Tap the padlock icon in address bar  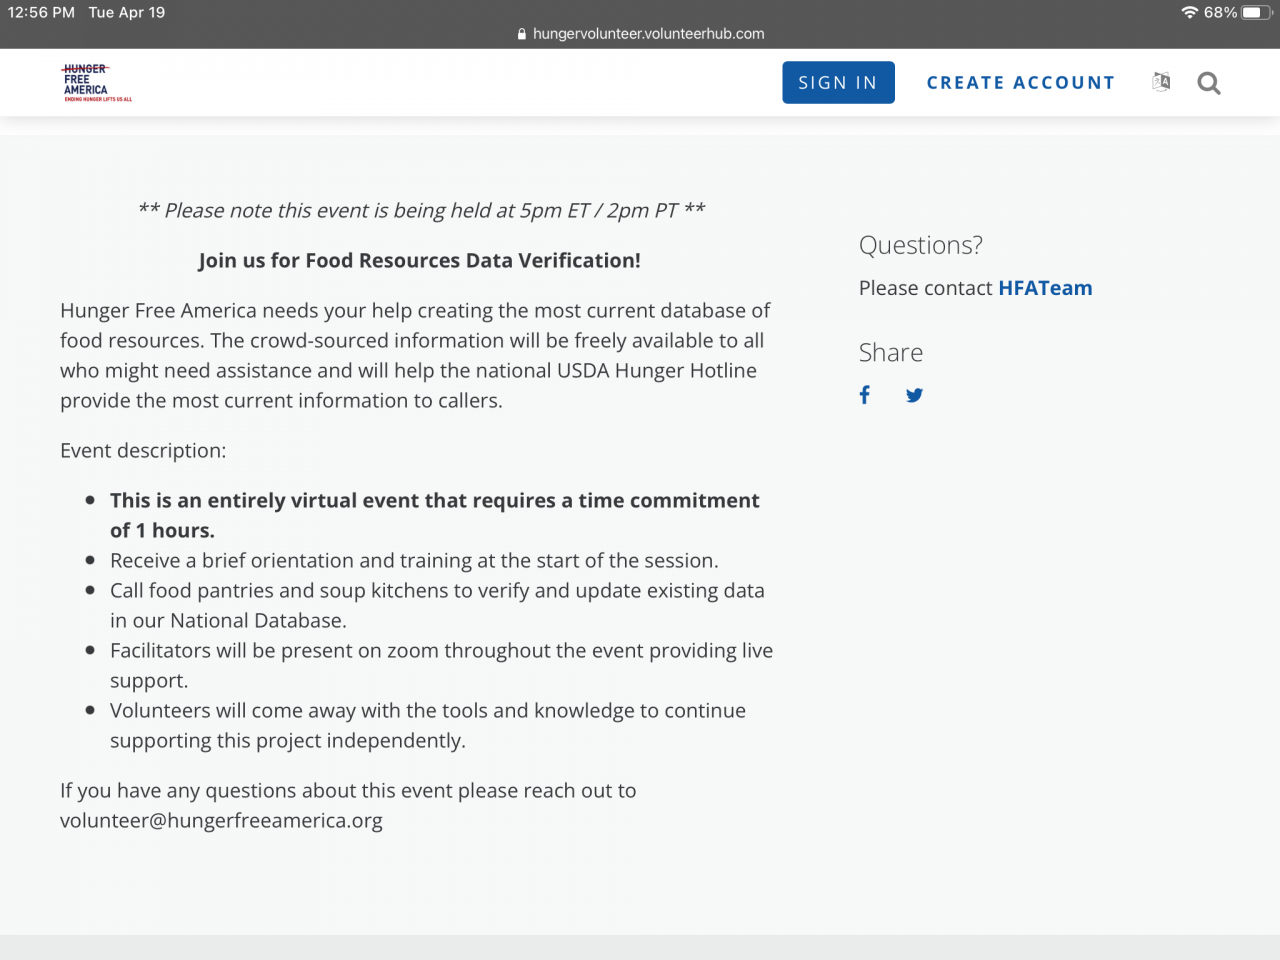522,34
